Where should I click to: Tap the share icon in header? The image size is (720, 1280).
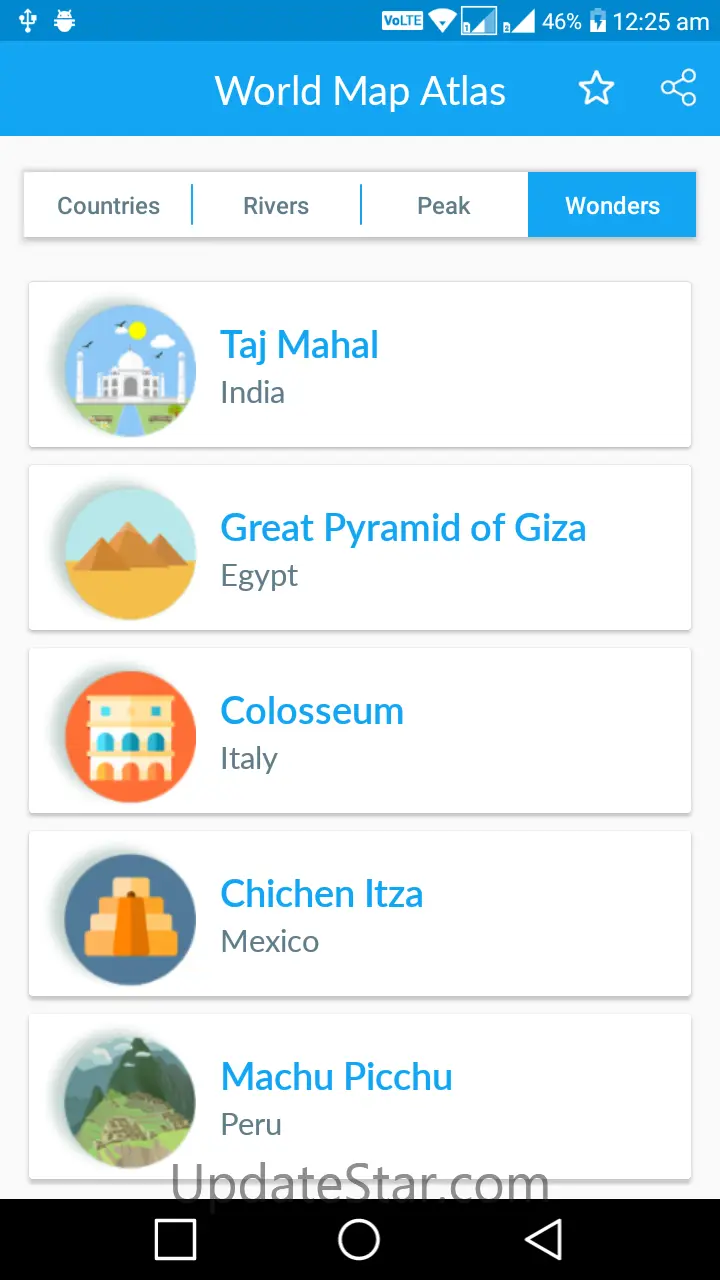click(x=678, y=89)
